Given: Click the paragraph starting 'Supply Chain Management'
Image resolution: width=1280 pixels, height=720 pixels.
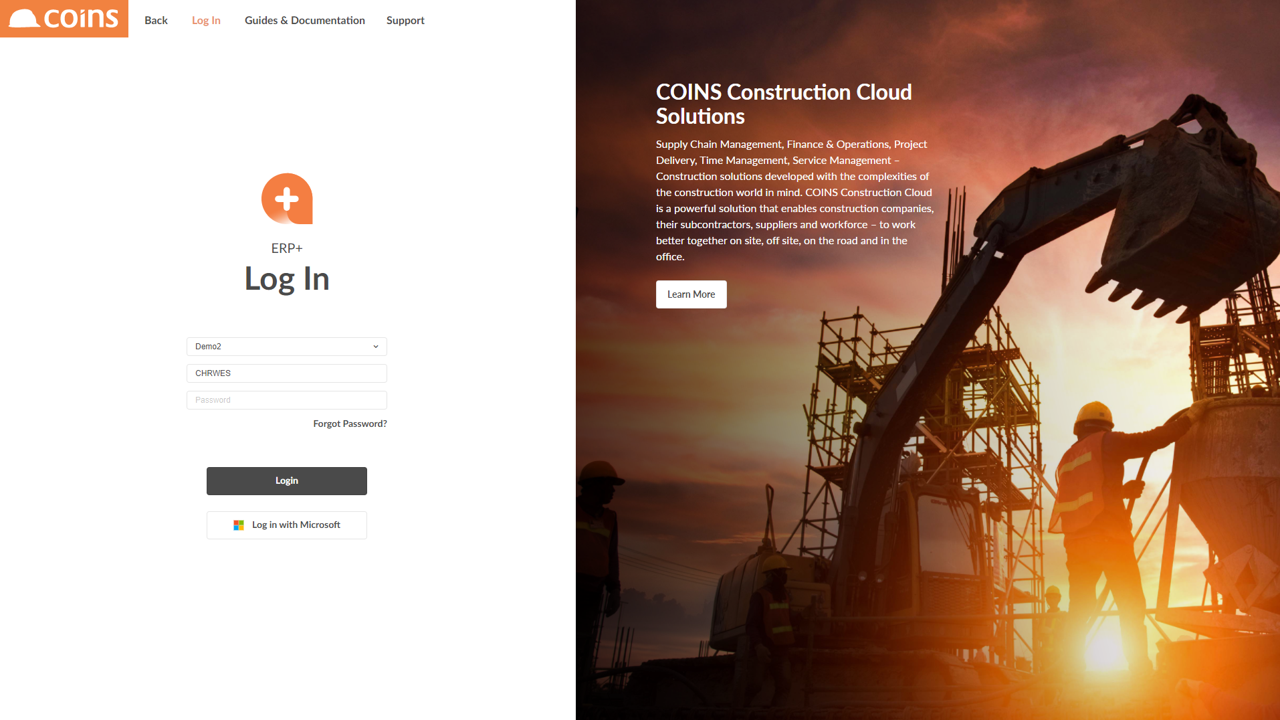Looking at the screenshot, I should (795, 200).
